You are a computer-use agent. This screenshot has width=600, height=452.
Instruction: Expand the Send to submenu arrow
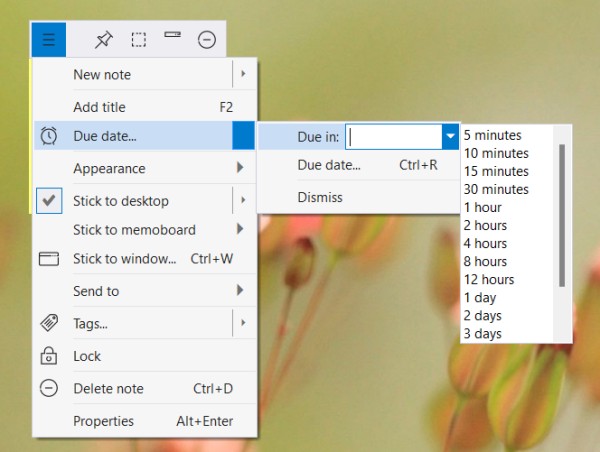(240, 290)
